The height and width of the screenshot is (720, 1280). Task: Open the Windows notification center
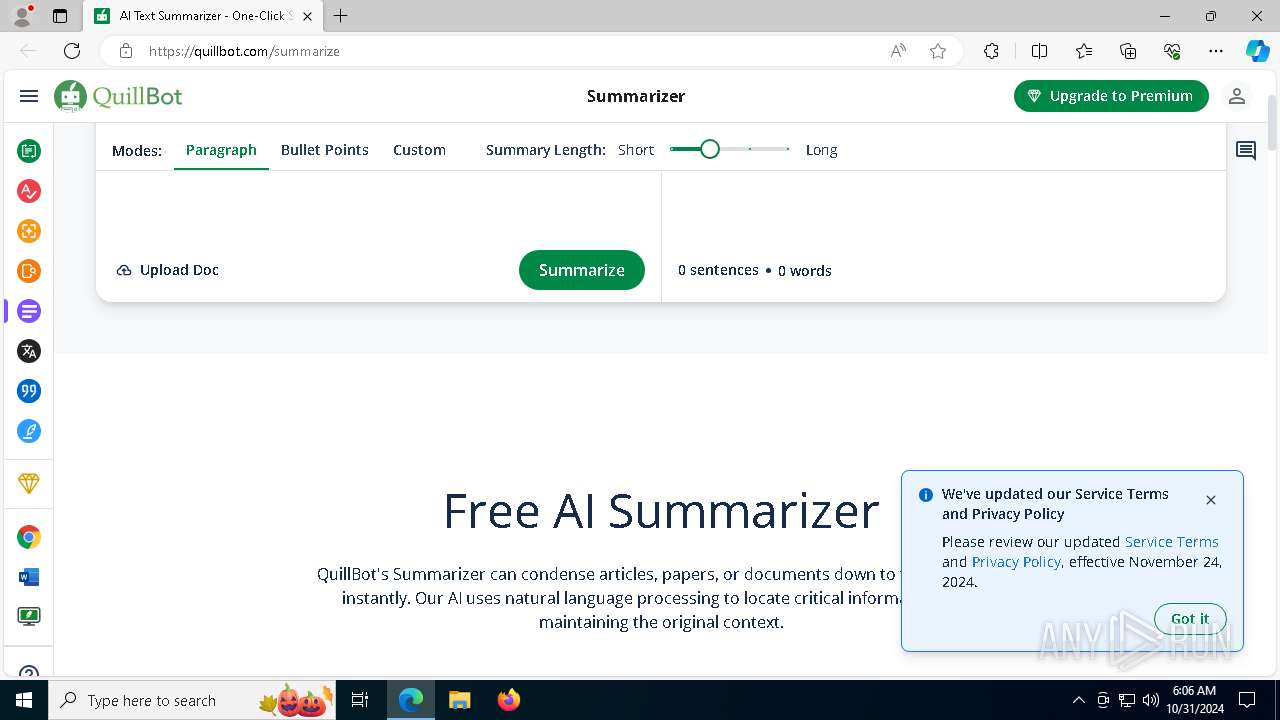(x=1247, y=700)
